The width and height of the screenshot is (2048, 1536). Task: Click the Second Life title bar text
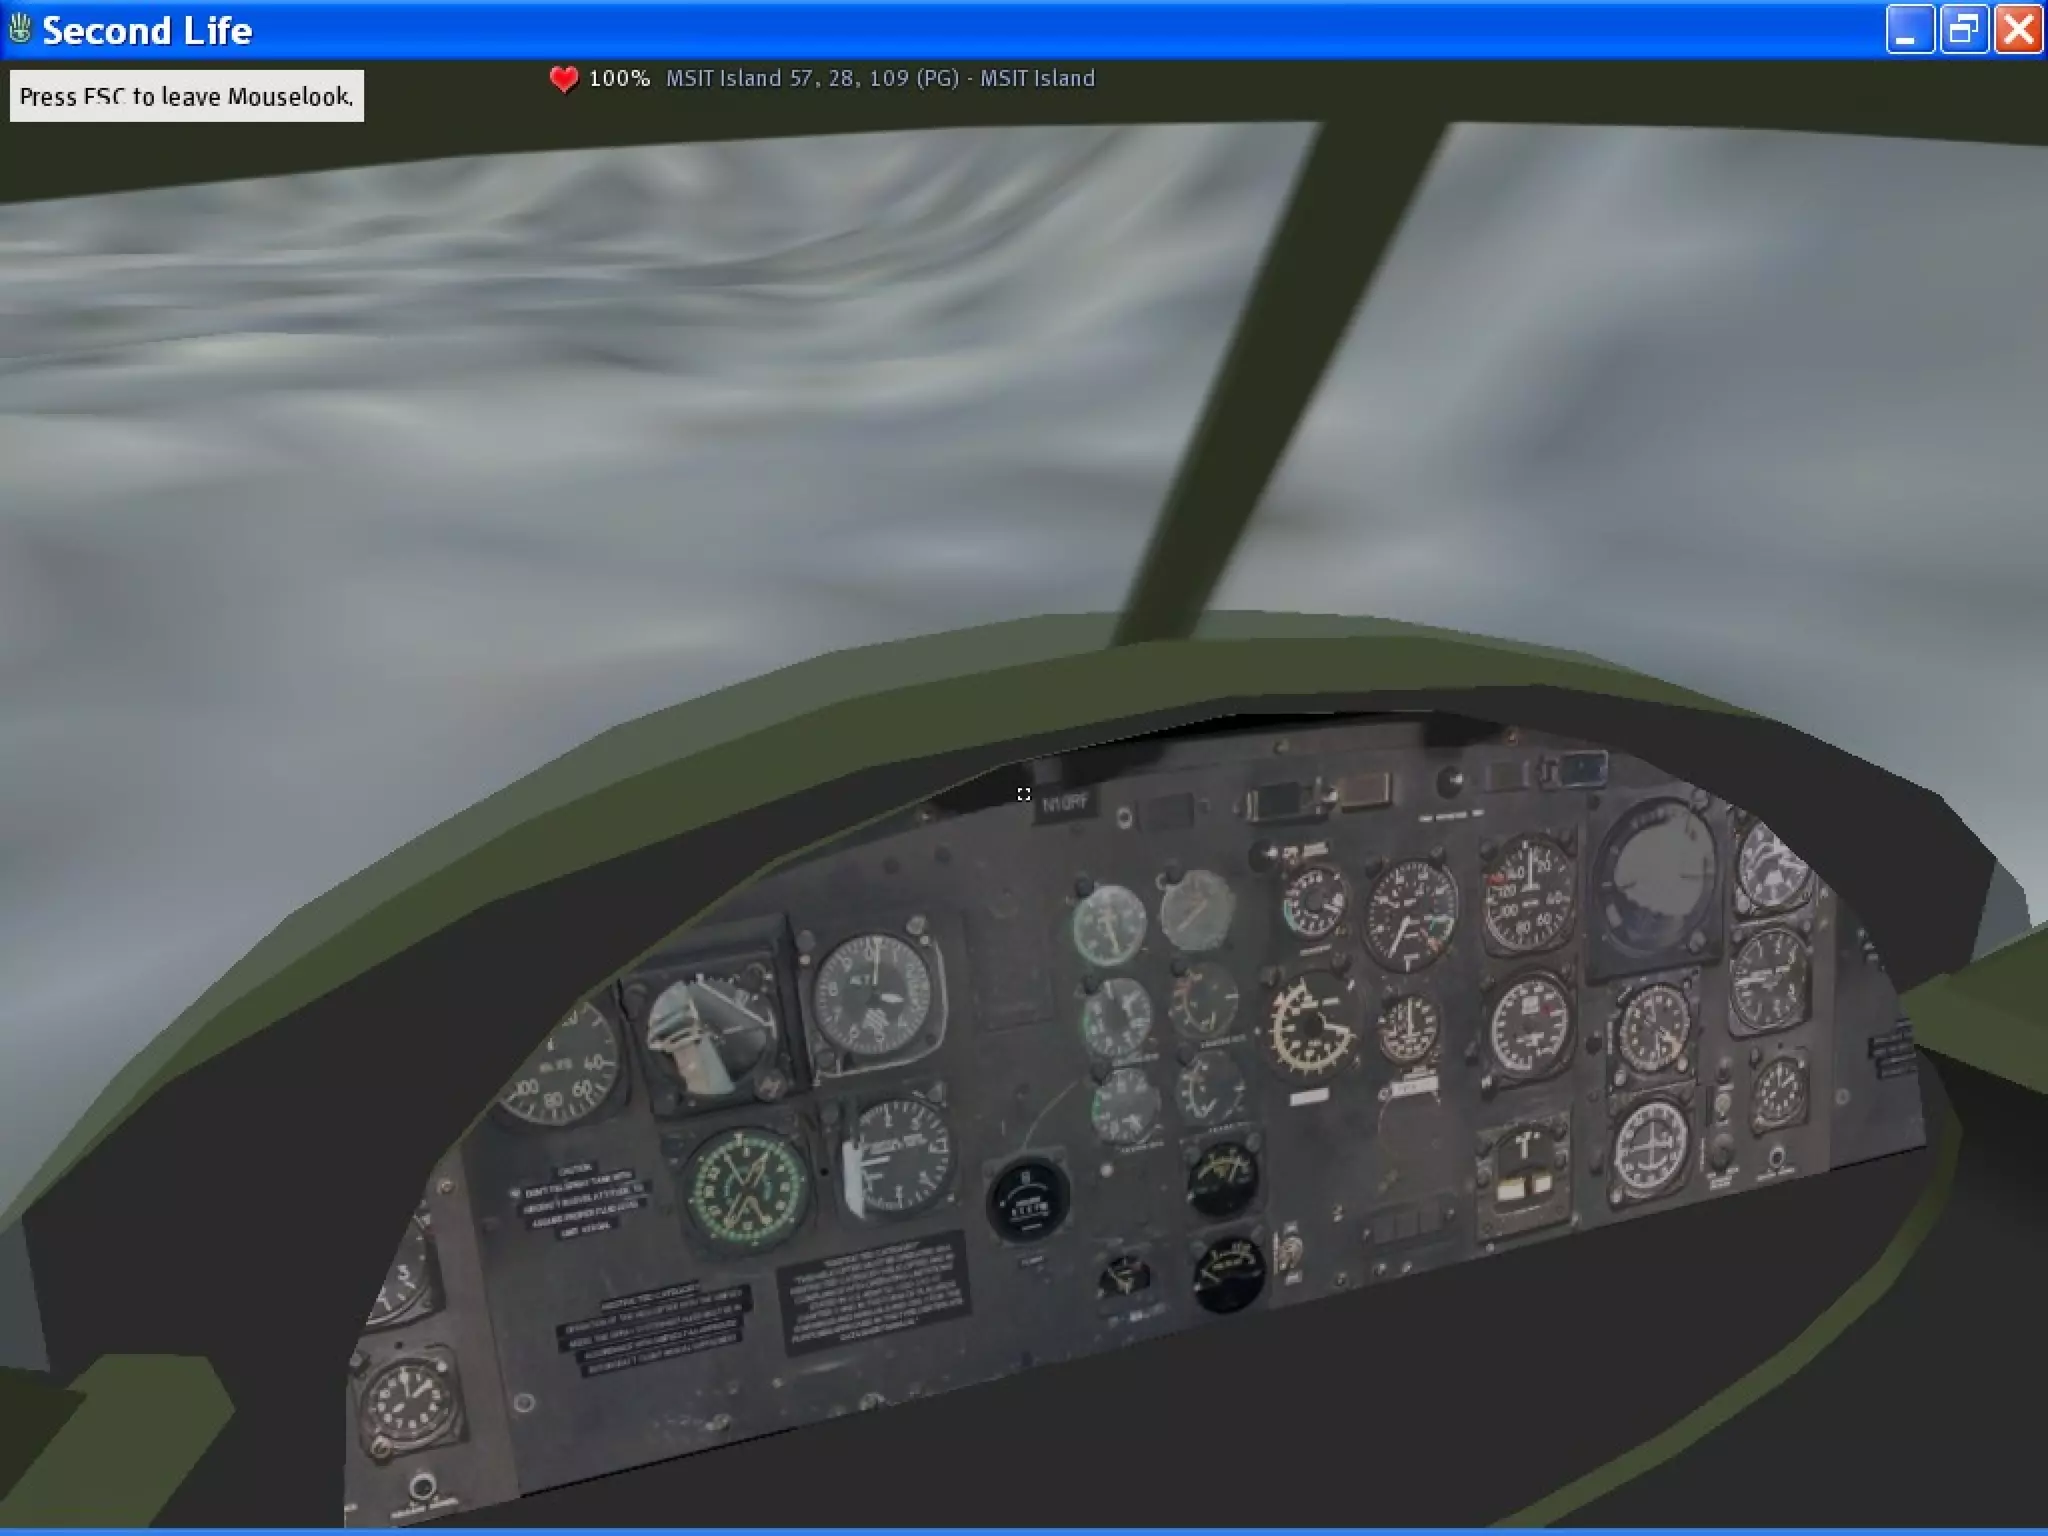tap(147, 31)
